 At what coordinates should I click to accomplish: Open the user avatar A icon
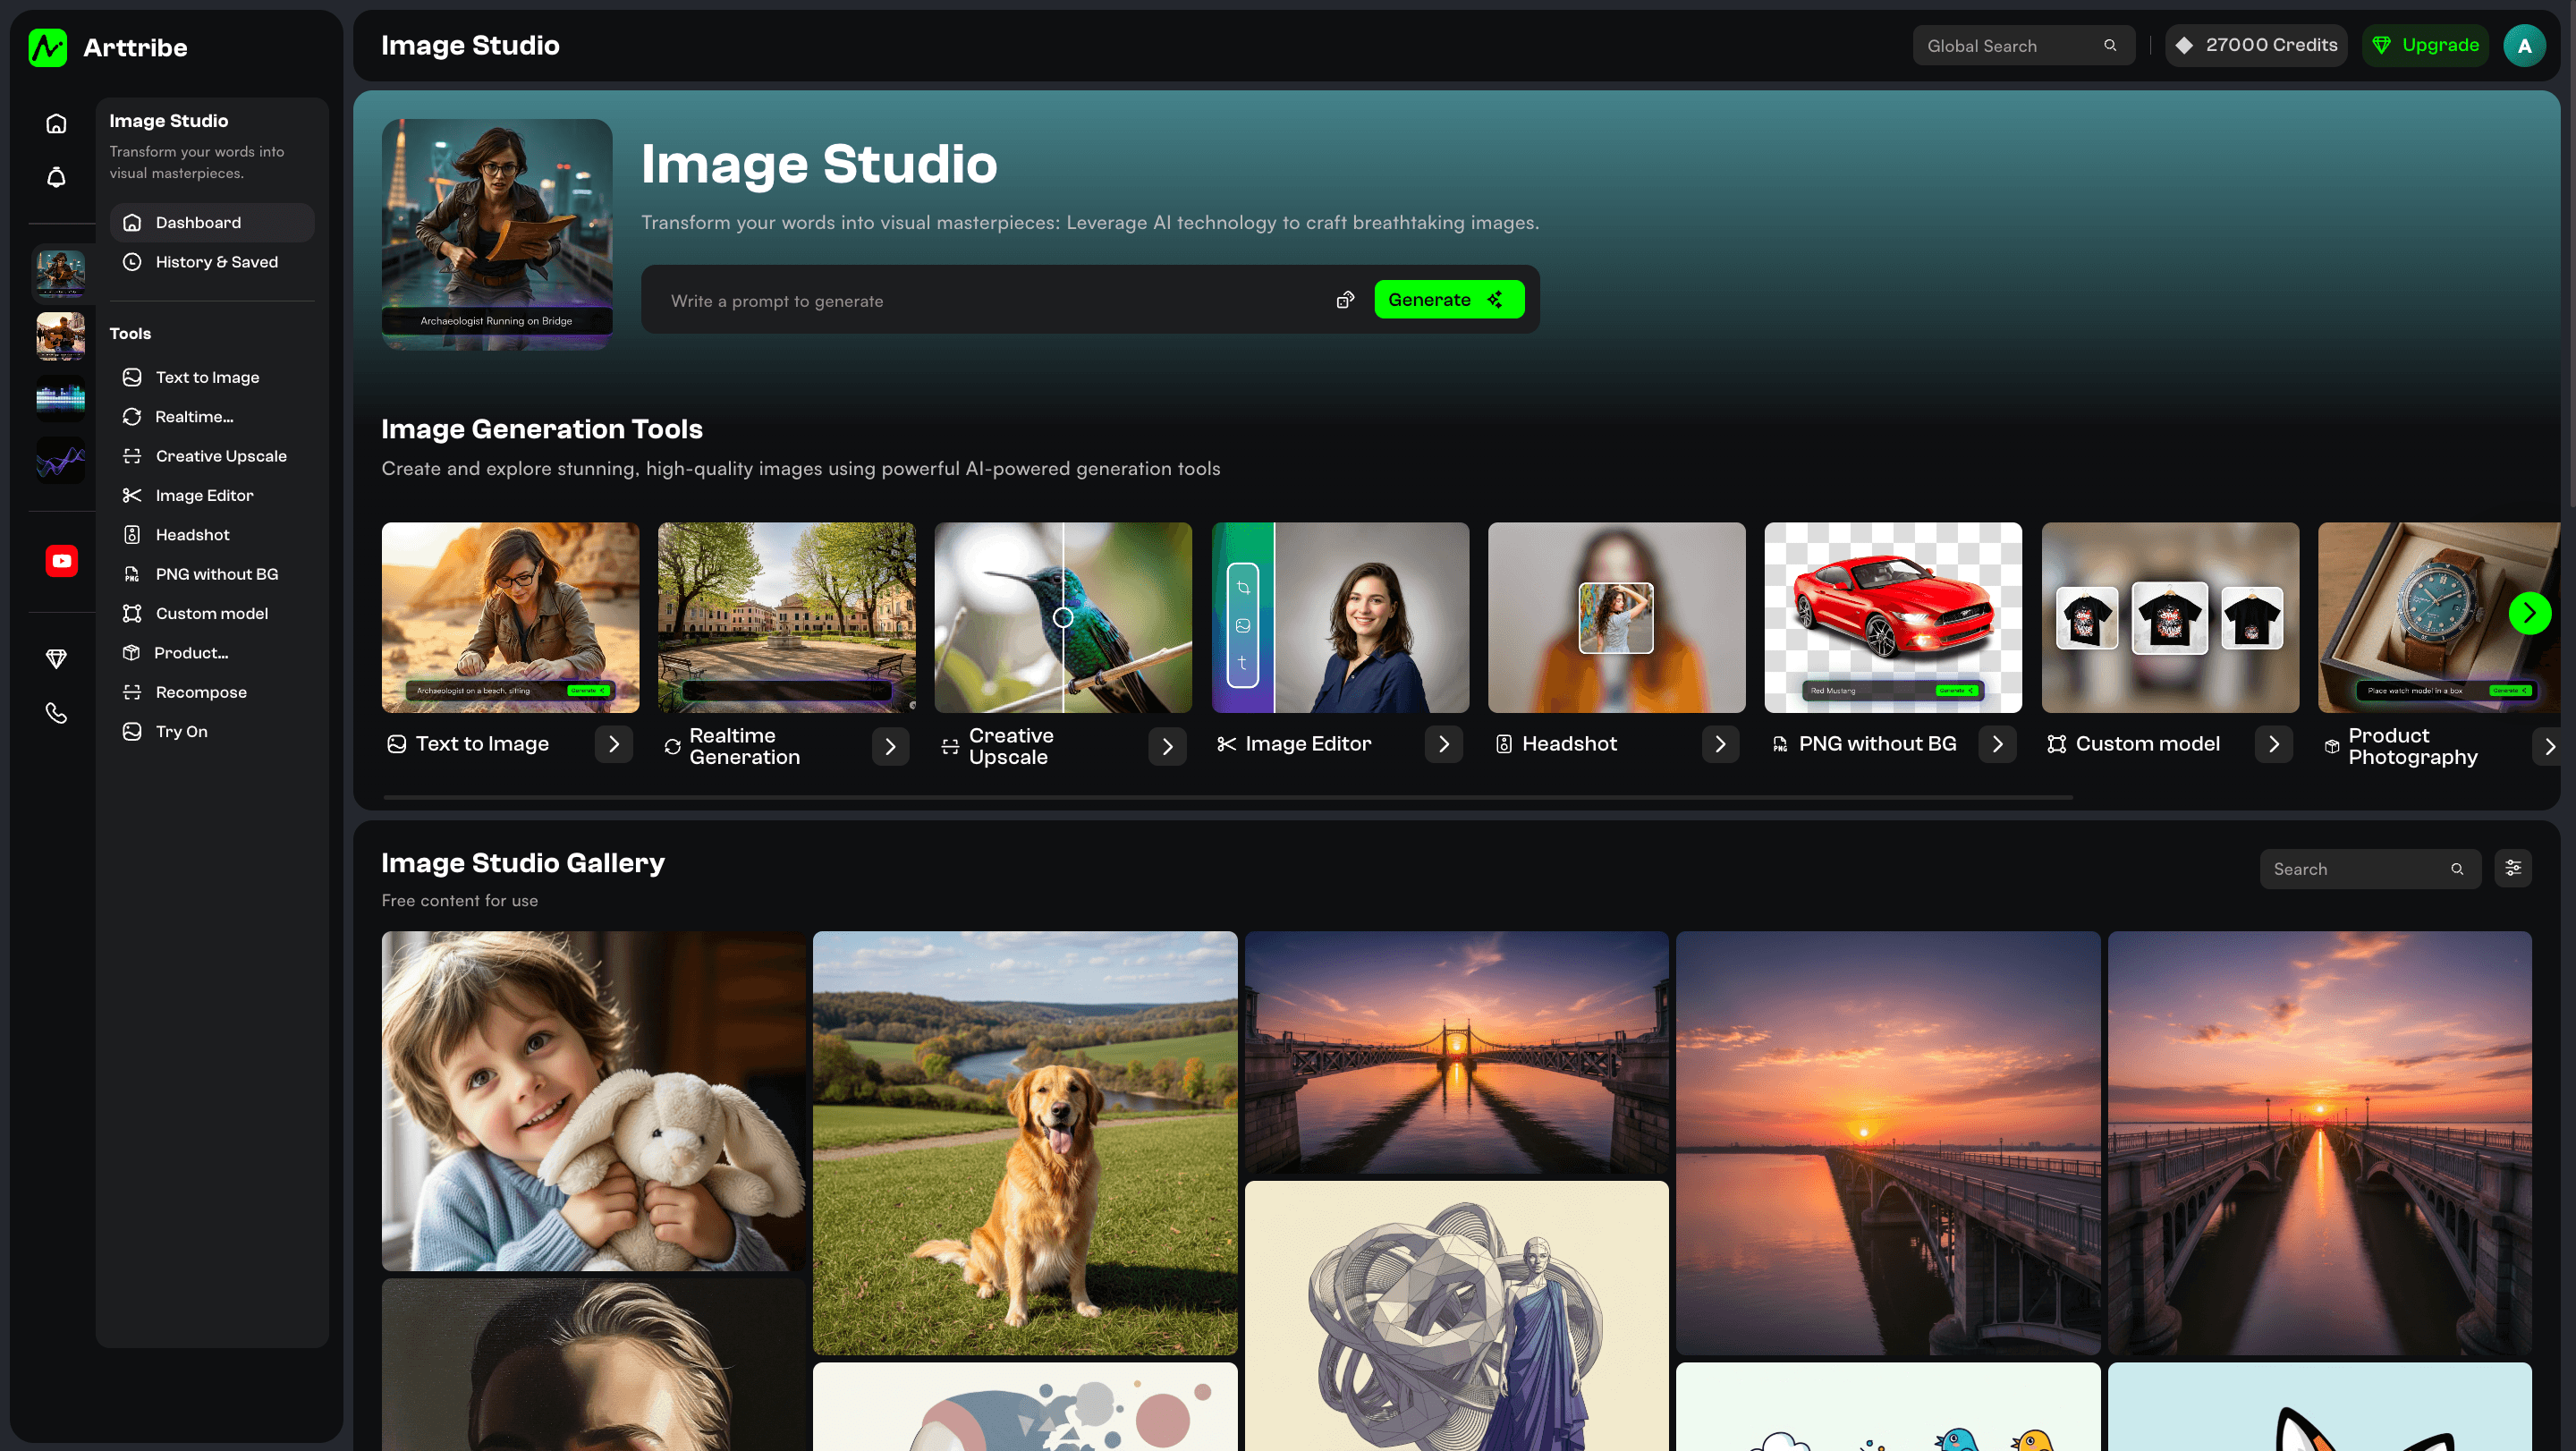[2524, 45]
